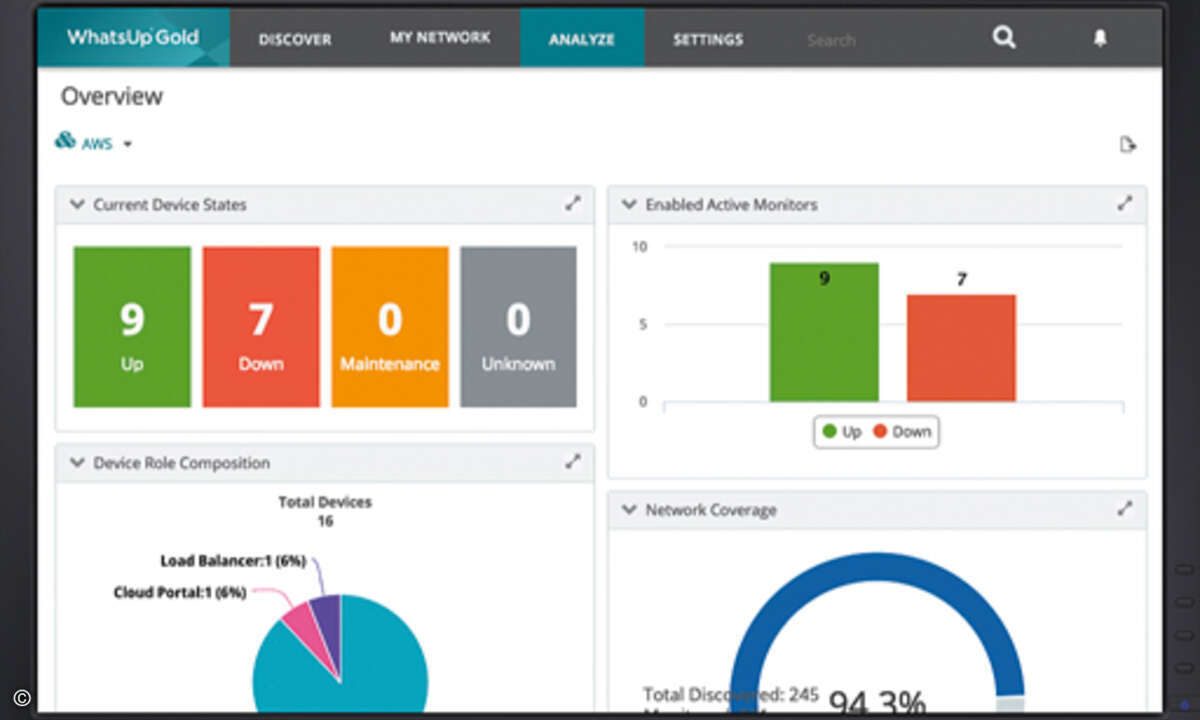Screen dimensions: 1200x720
Task: Collapse the Current Device States panel
Action: pos(76,204)
